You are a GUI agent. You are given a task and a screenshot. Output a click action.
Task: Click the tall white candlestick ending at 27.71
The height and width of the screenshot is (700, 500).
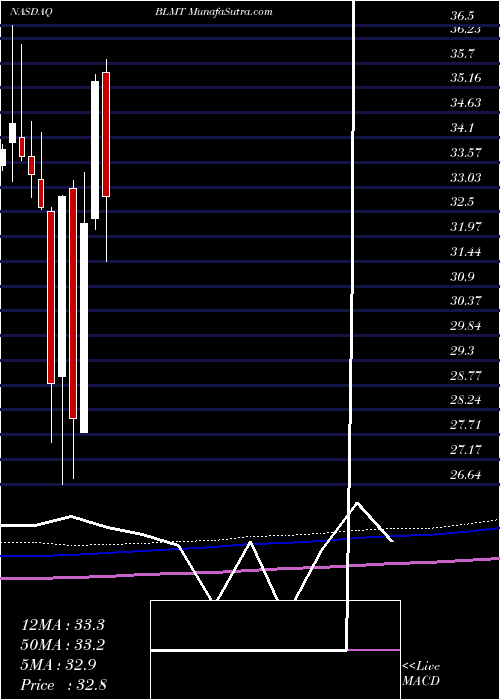84,328
